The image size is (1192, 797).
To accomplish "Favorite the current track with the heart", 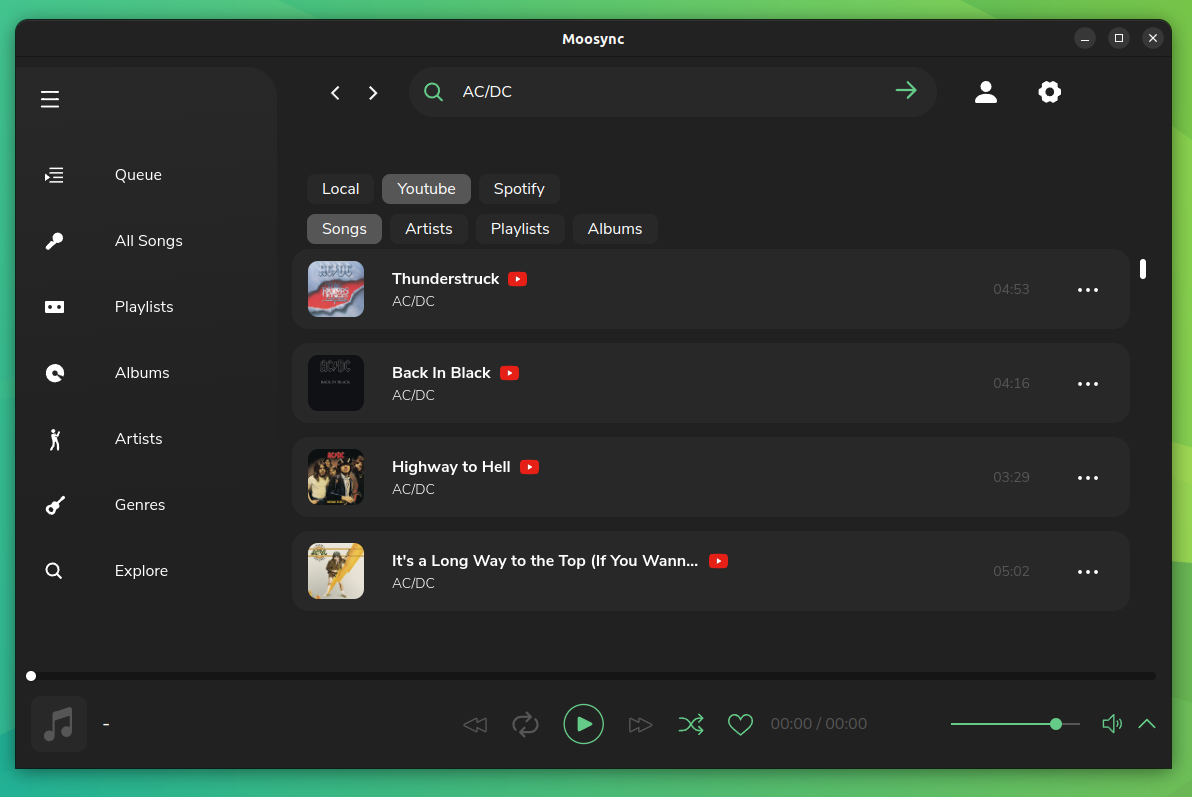I will (x=740, y=723).
